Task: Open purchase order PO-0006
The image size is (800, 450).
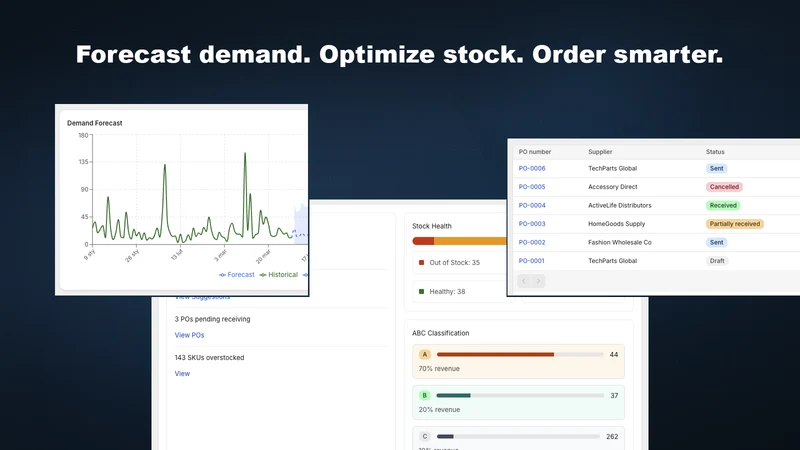Action: pos(532,168)
